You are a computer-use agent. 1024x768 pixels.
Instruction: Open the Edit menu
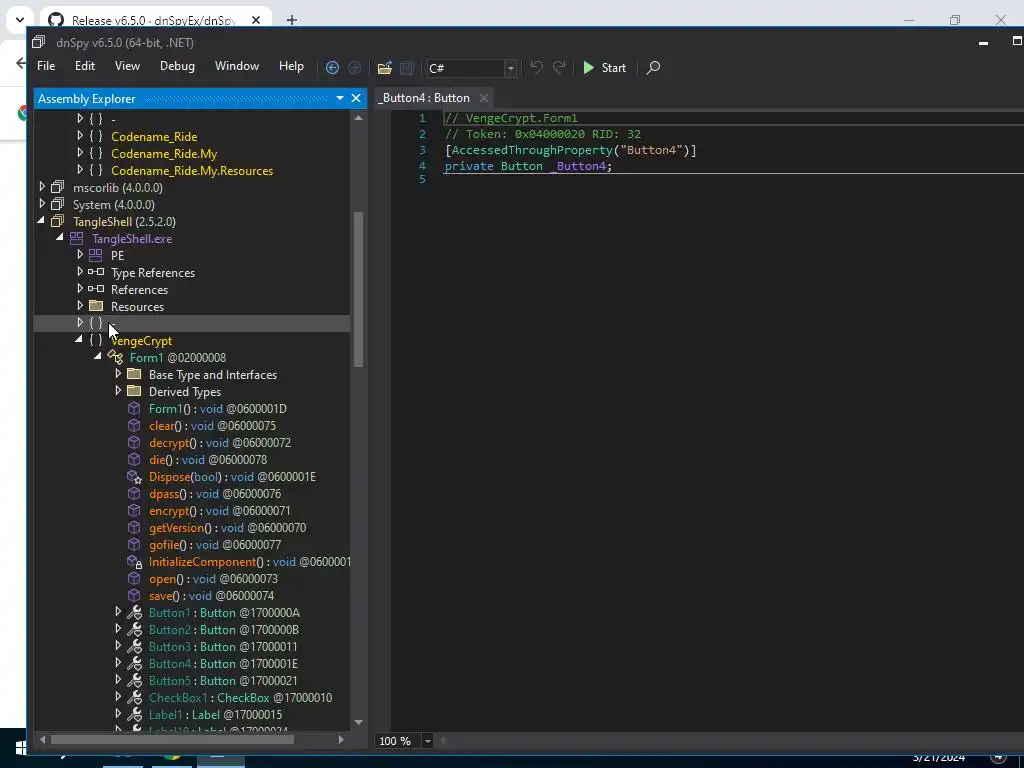[84, 66]
